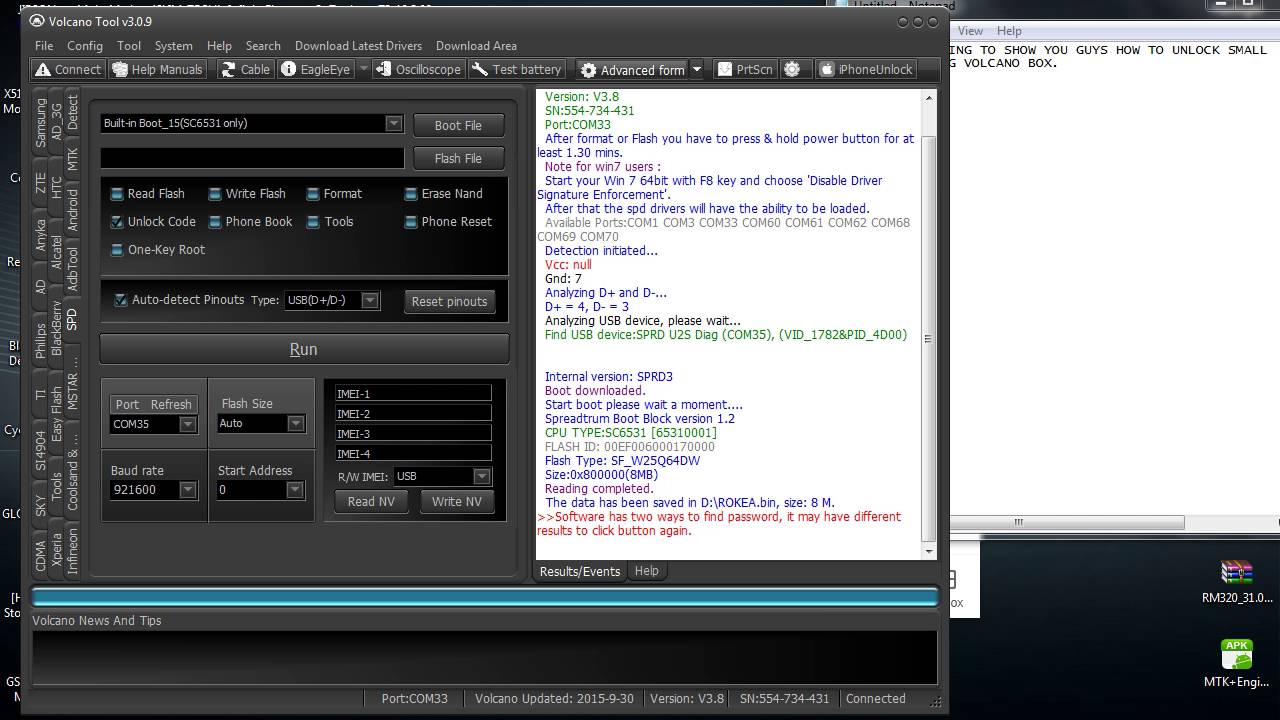Image resolution: width=1280 pixels, height=720 pixels.
Task: Open the Start Address dropdown
Action: coord(294,490)
